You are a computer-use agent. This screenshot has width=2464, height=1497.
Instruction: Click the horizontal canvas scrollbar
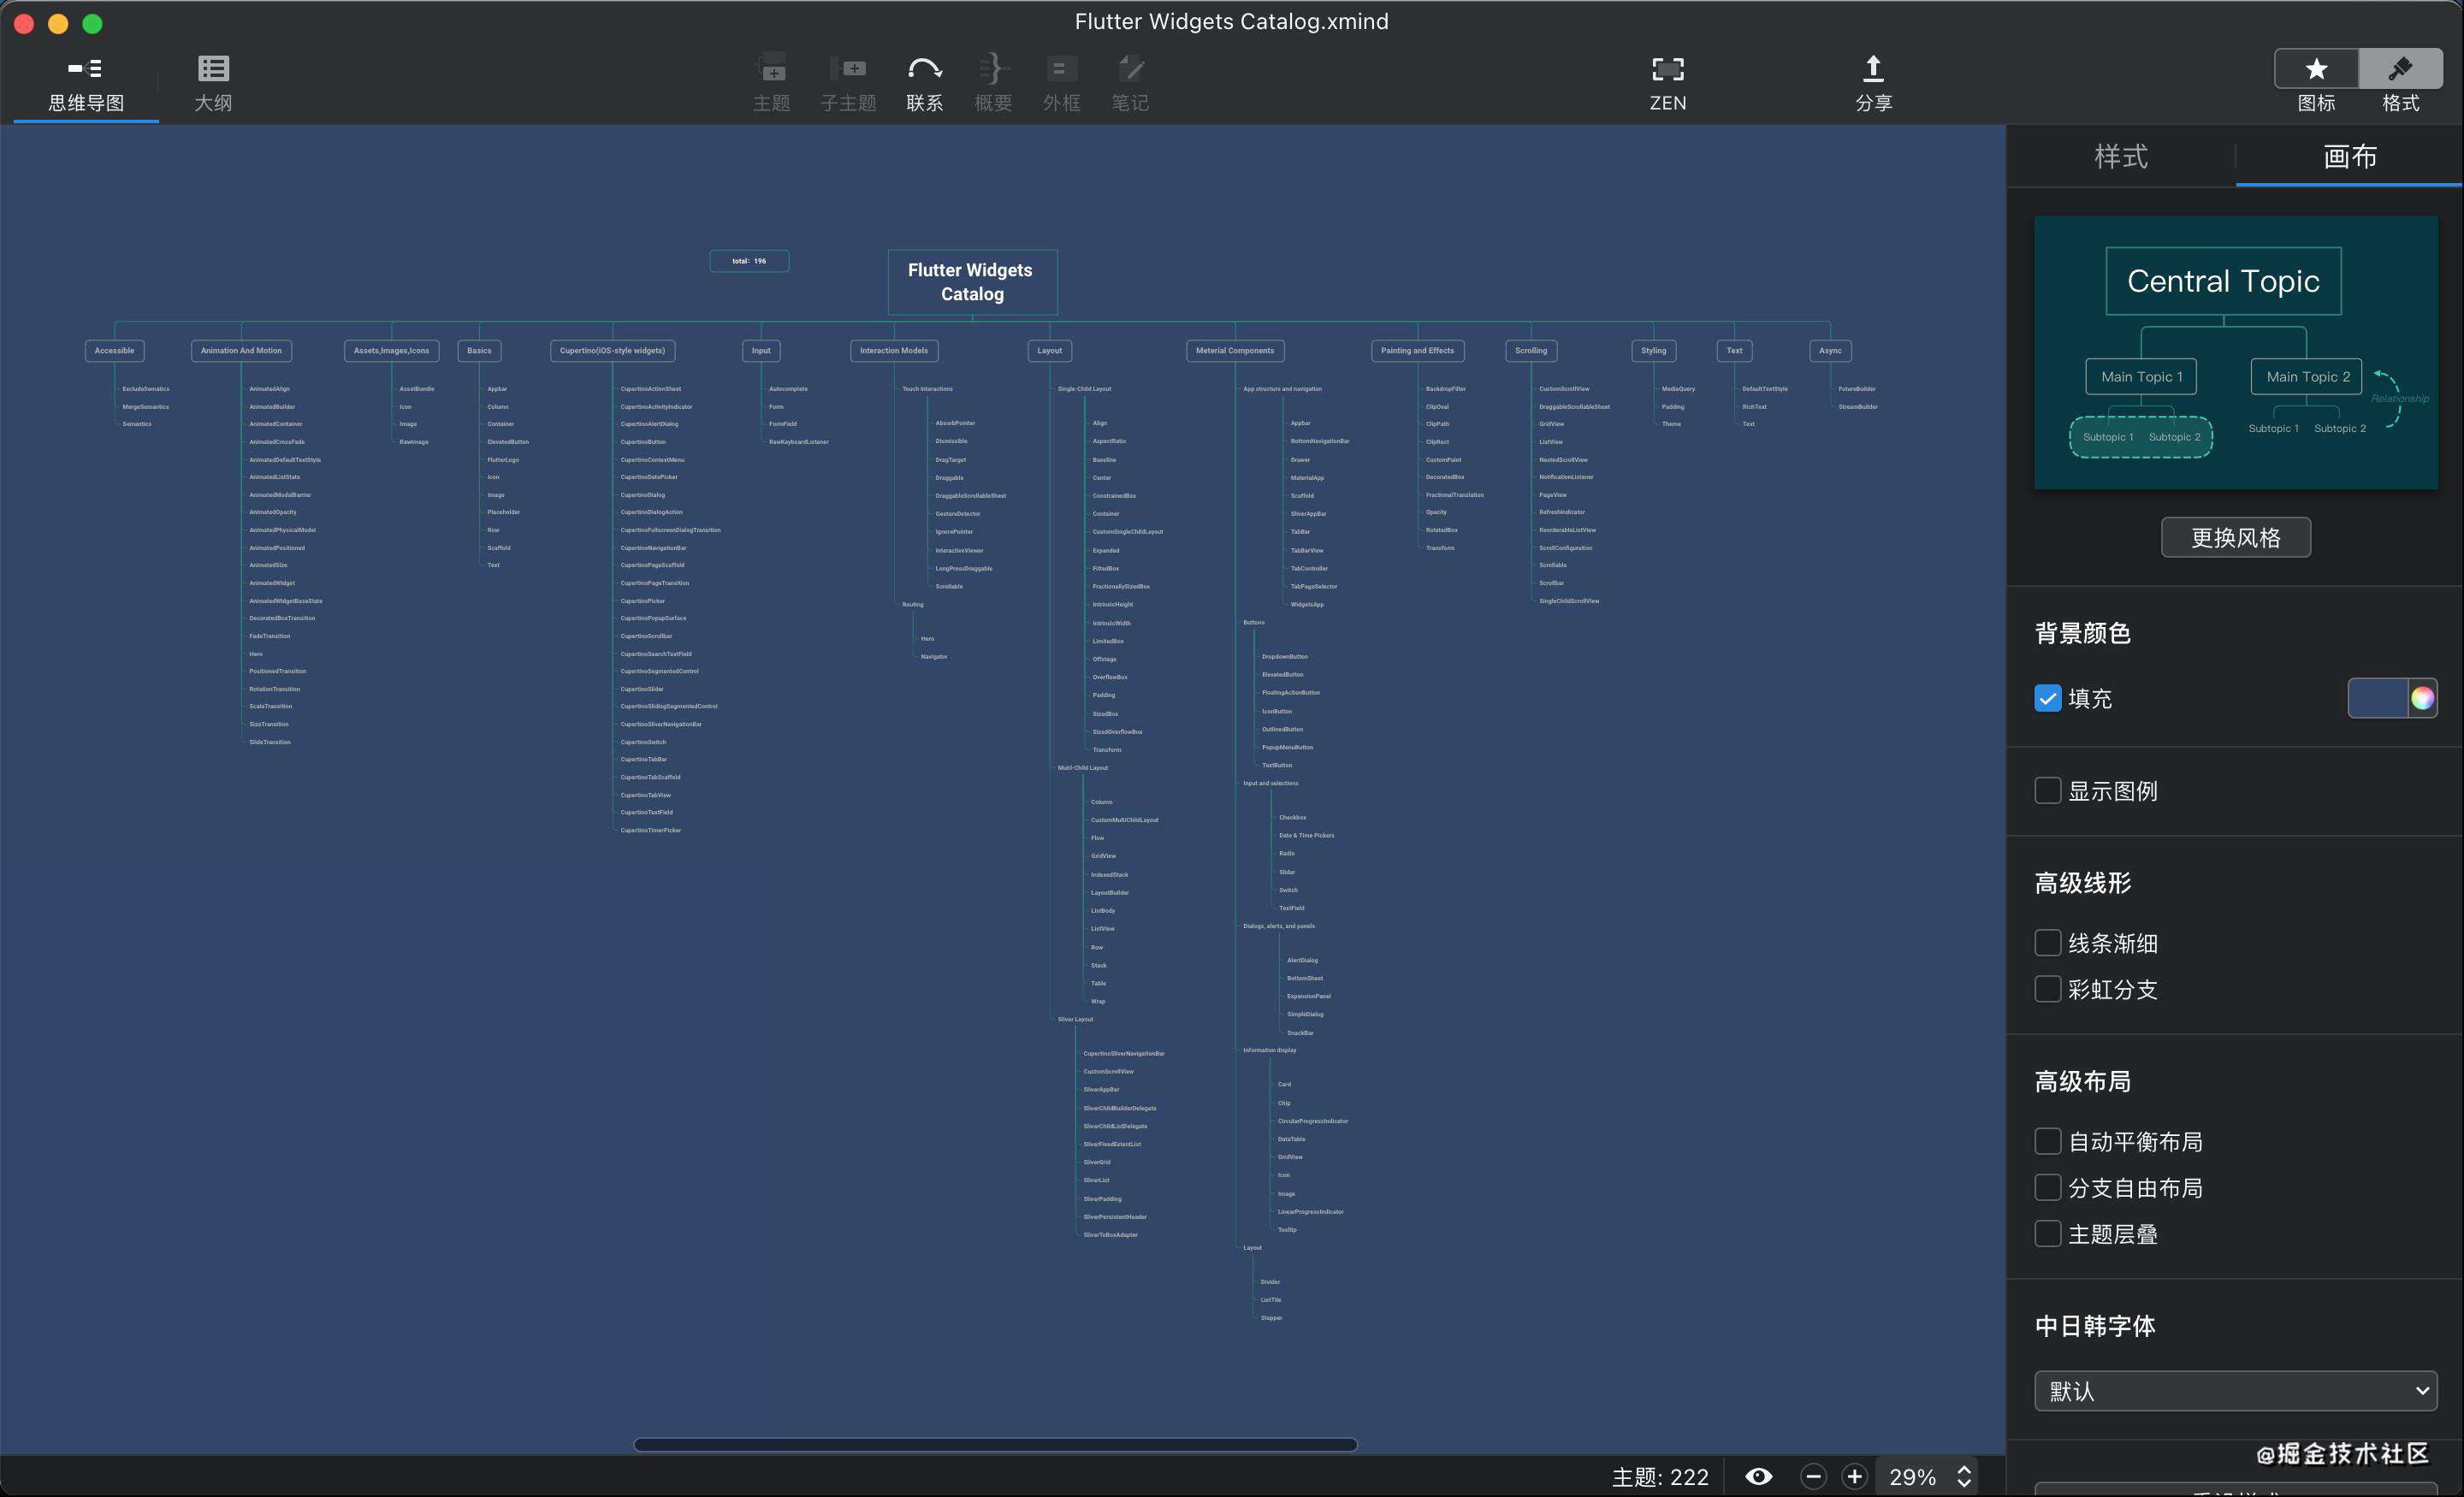tap(995, 1444)
